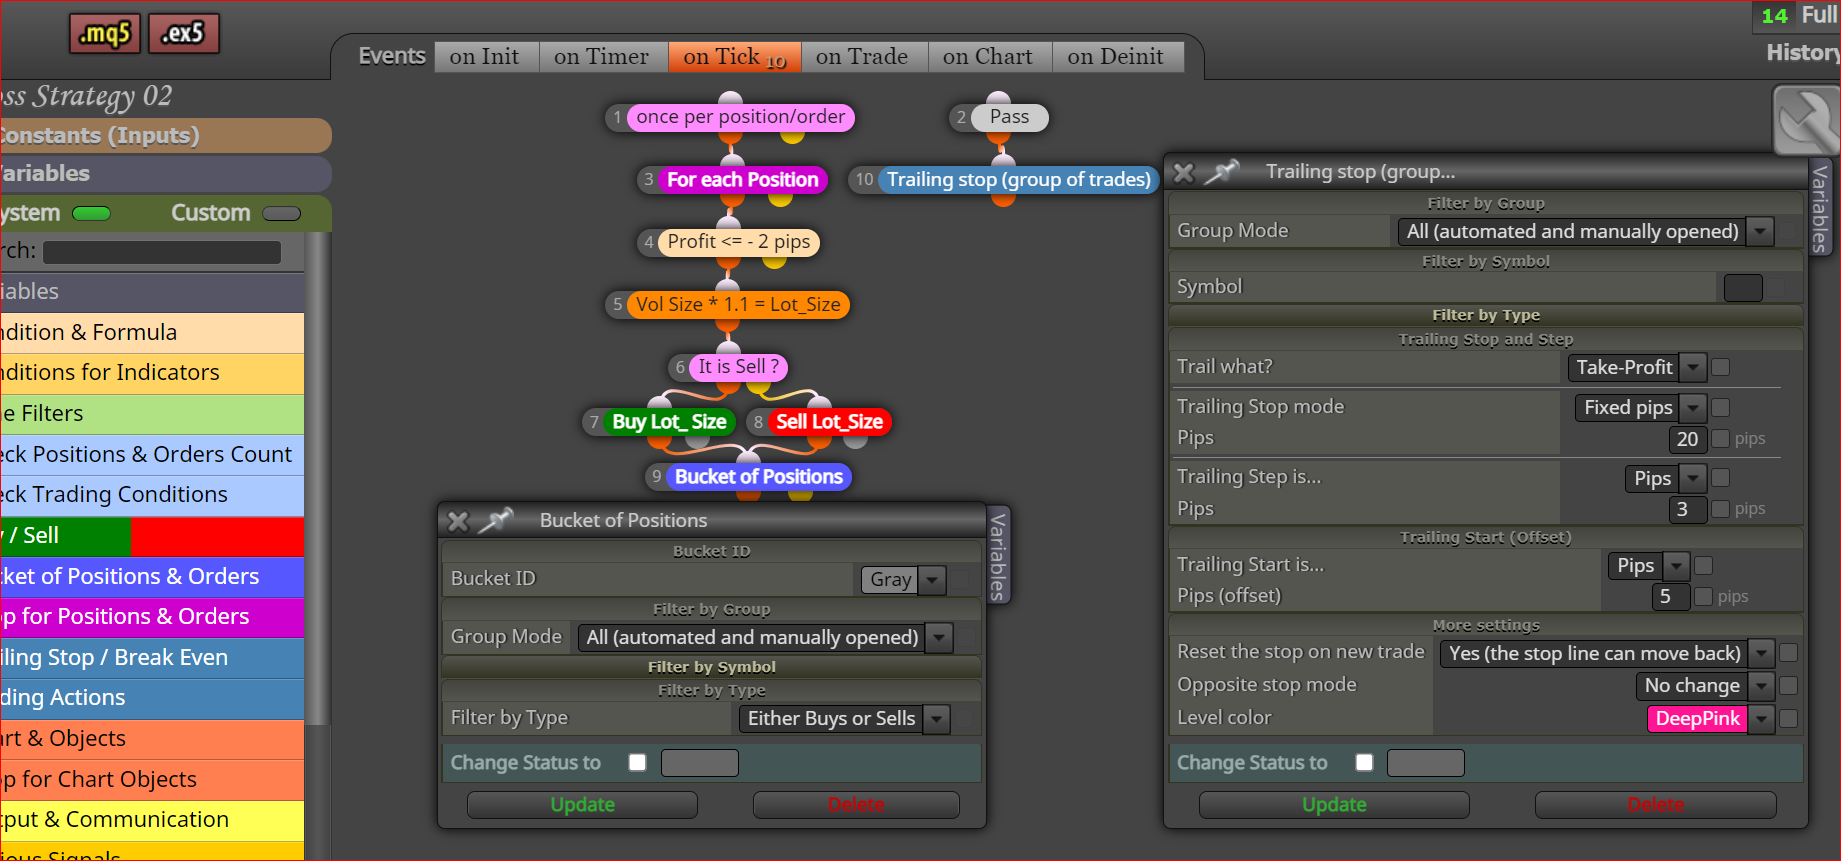1841x861 pixels.
Task: Close the Bucket of Positions panel
Action: click(x=458, y=521)
